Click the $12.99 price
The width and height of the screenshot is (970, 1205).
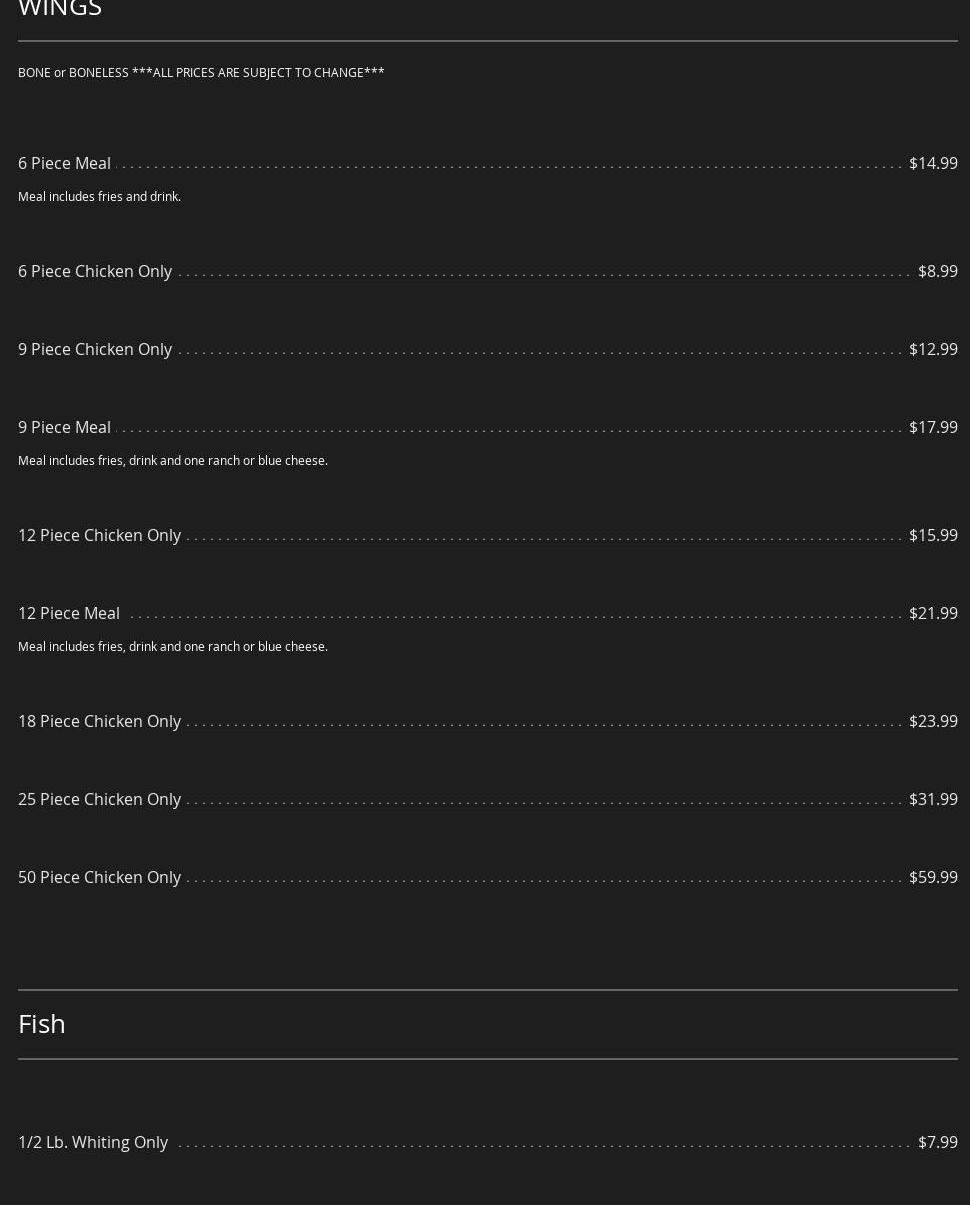click(932, 349)
